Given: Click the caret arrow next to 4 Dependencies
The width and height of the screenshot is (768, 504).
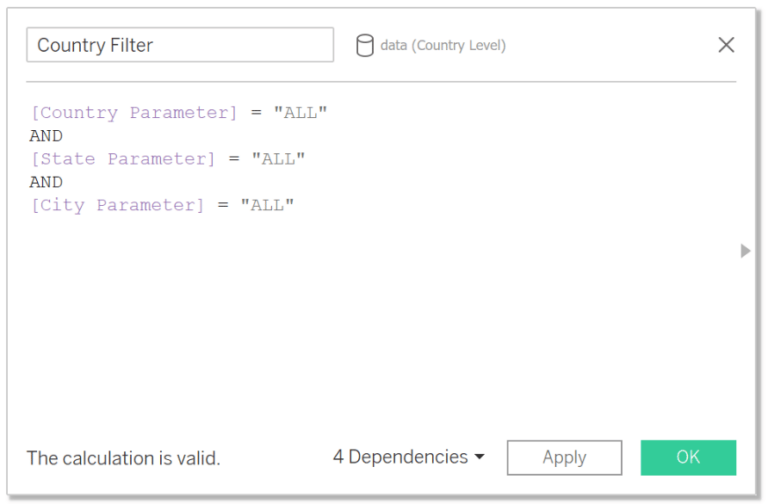Looking at the screenshot, I should [x=479, y=457].
